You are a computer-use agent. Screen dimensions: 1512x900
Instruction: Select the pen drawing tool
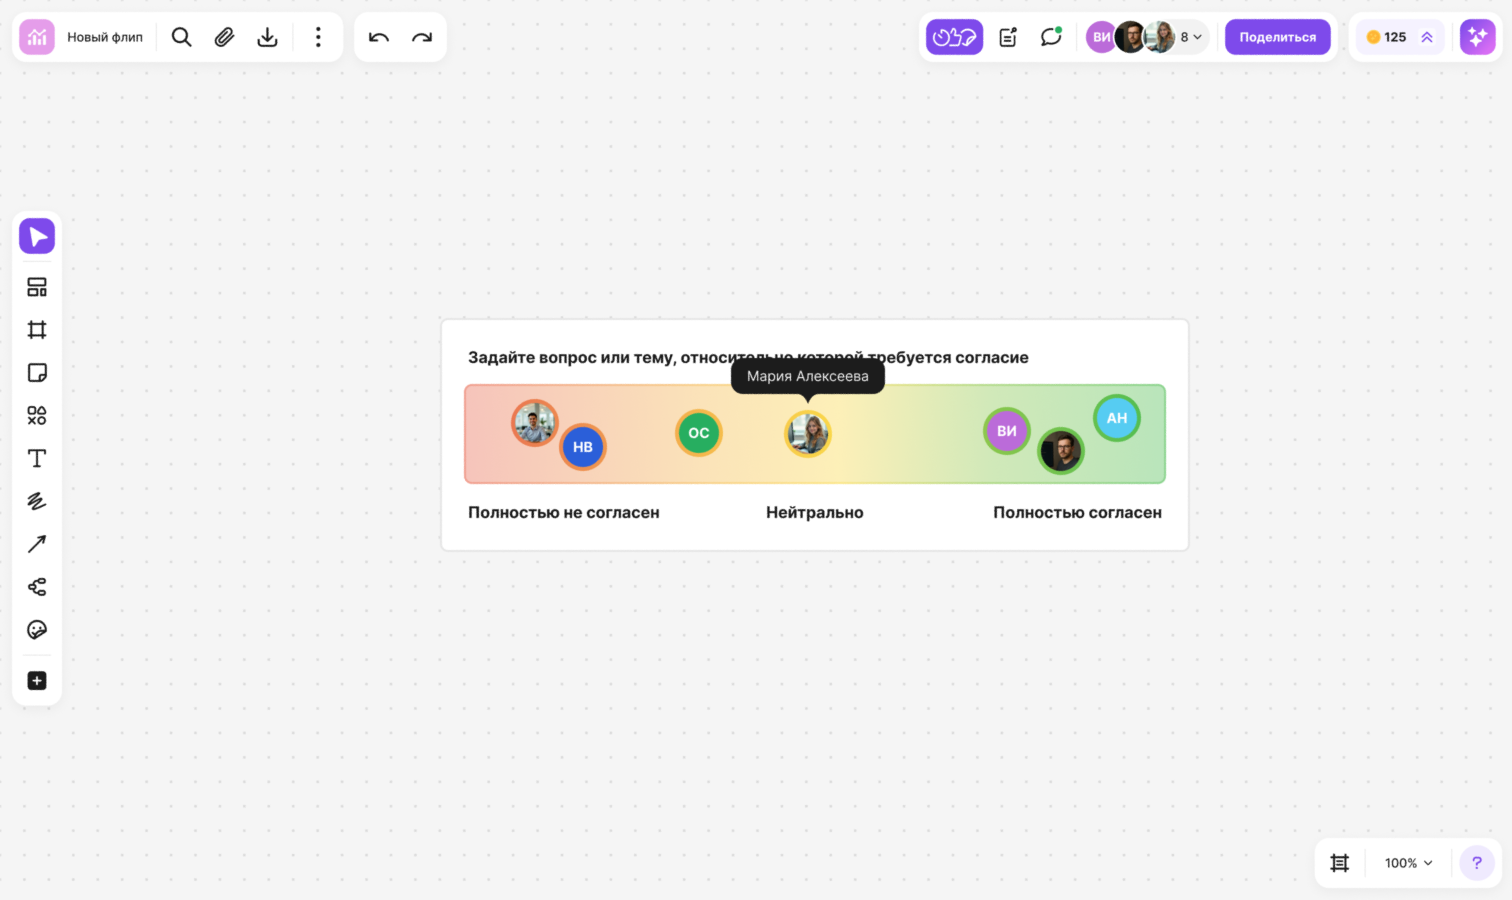(37, 501)
